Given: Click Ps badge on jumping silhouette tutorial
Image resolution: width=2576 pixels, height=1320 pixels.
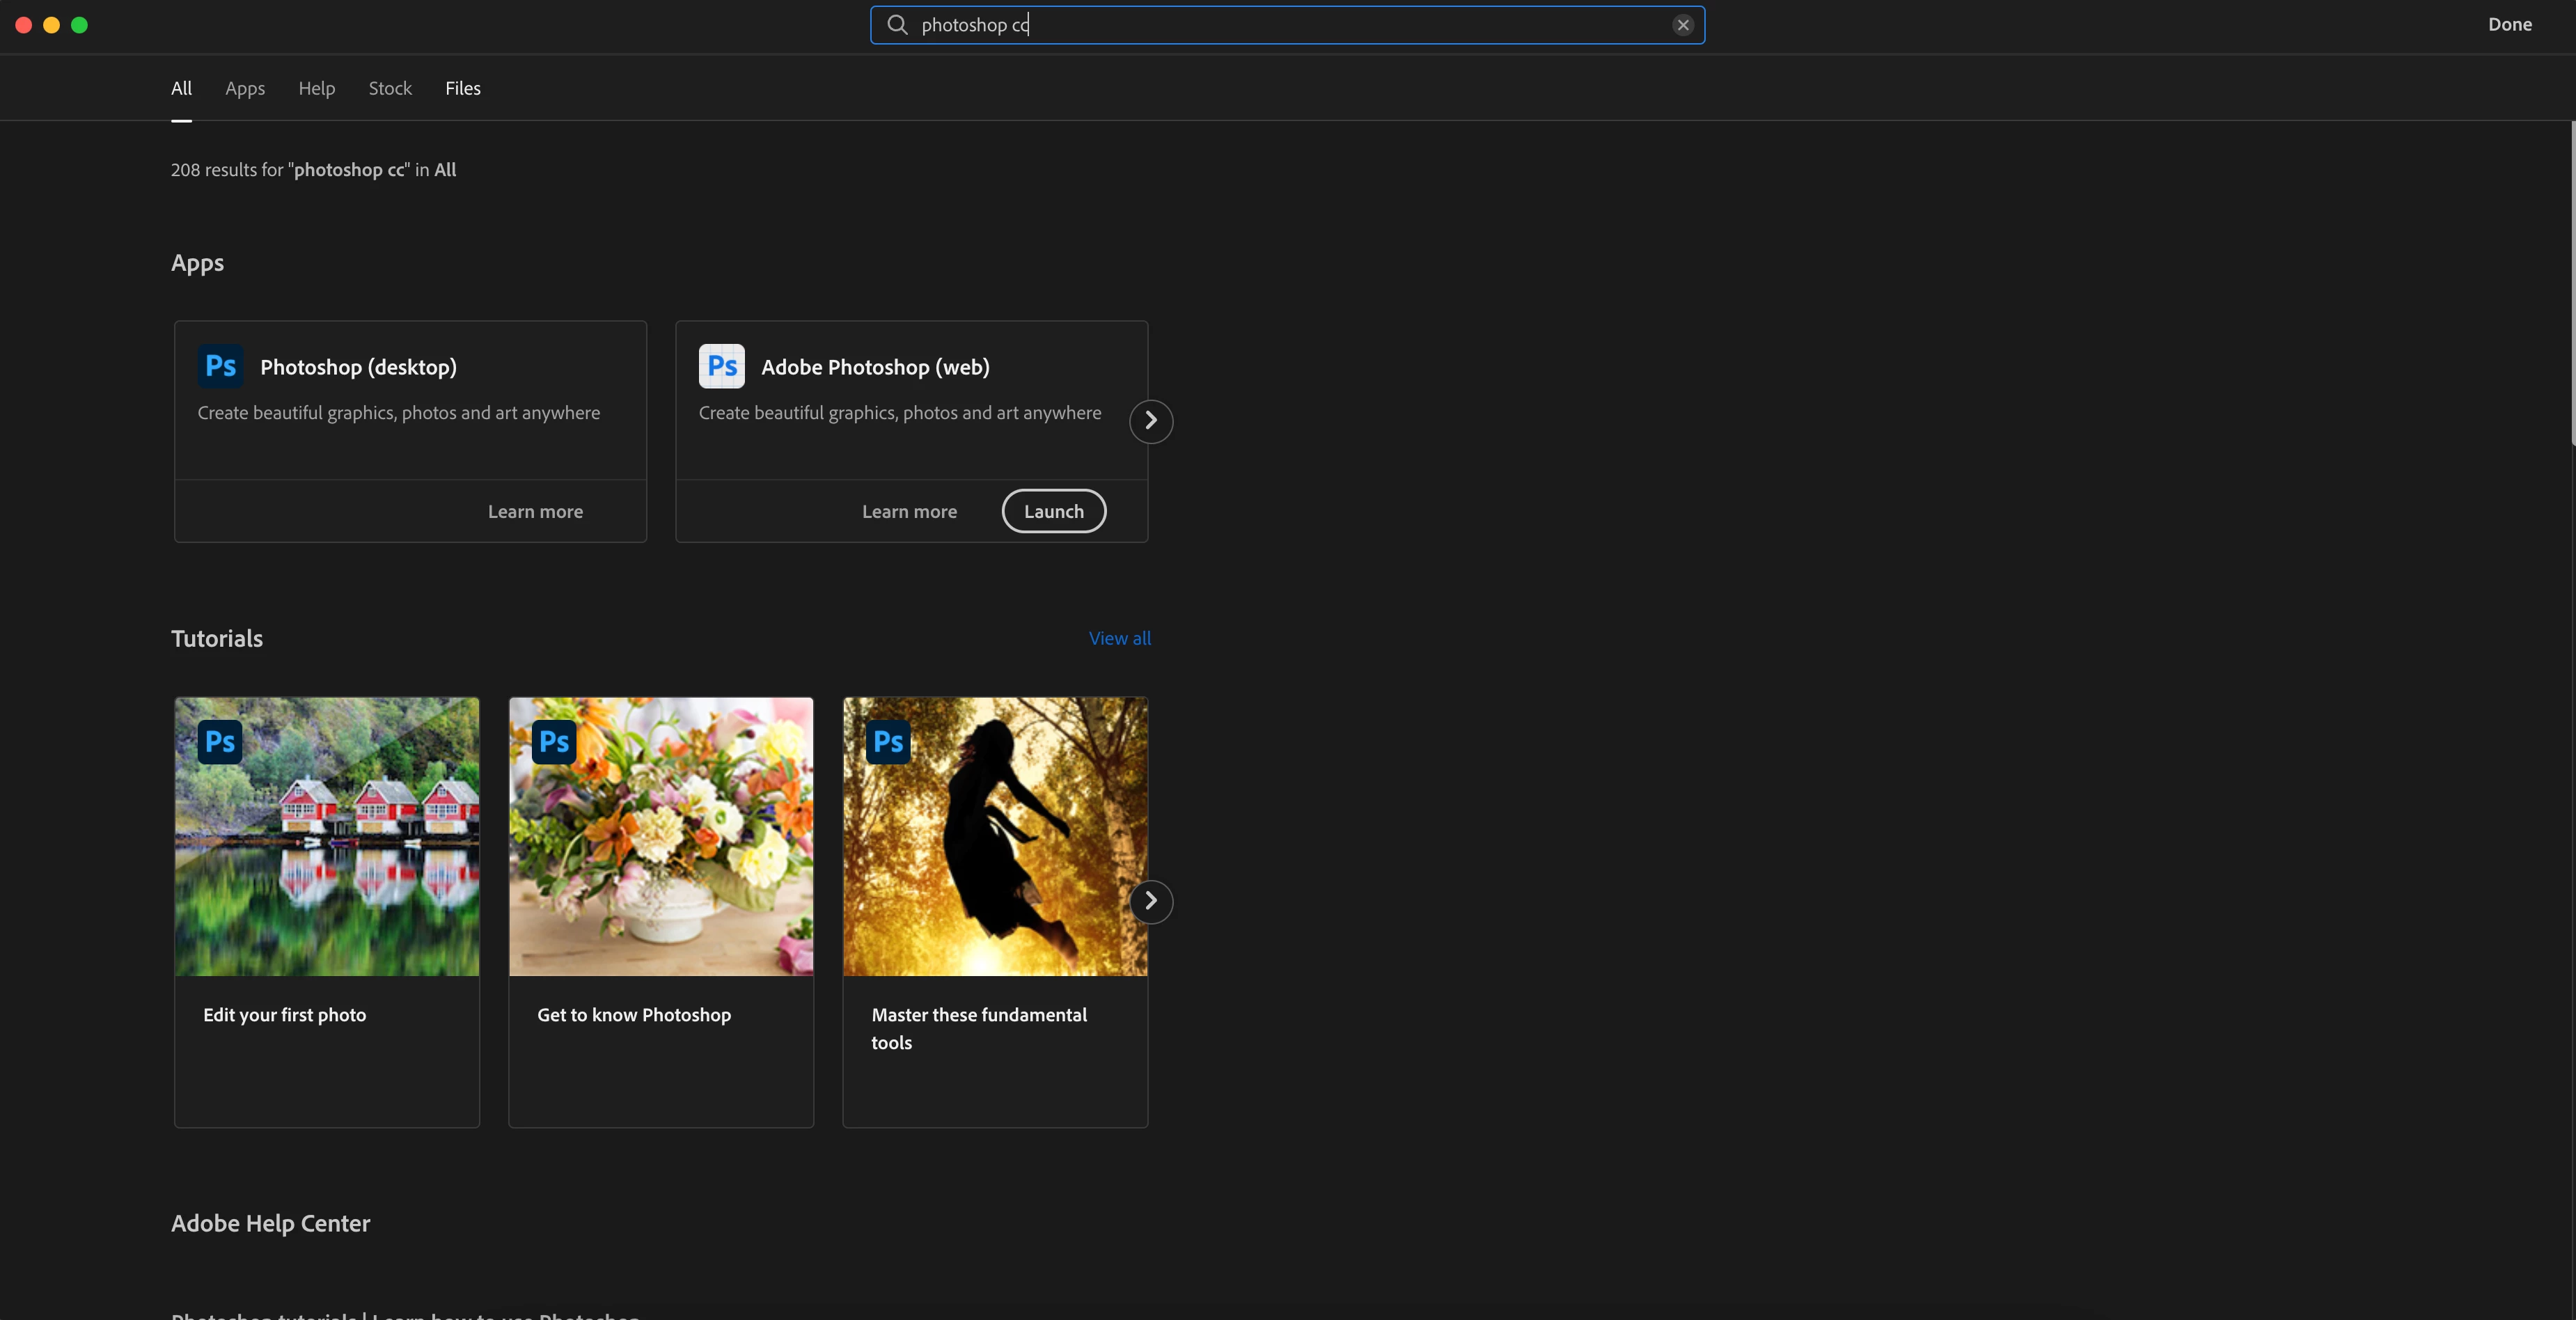Looking at the screenshot, I should (x=888, y=742).
